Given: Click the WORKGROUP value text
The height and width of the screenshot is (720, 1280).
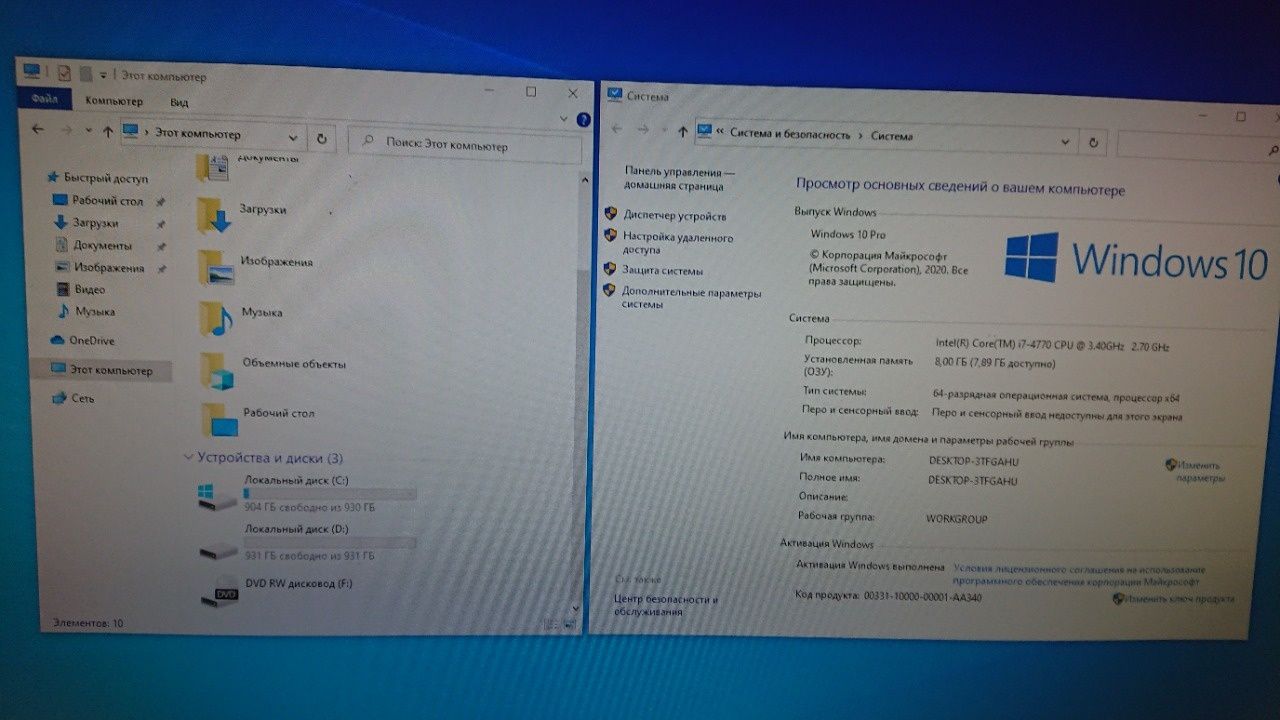Looking at the screenshot, I should [957, 519].
